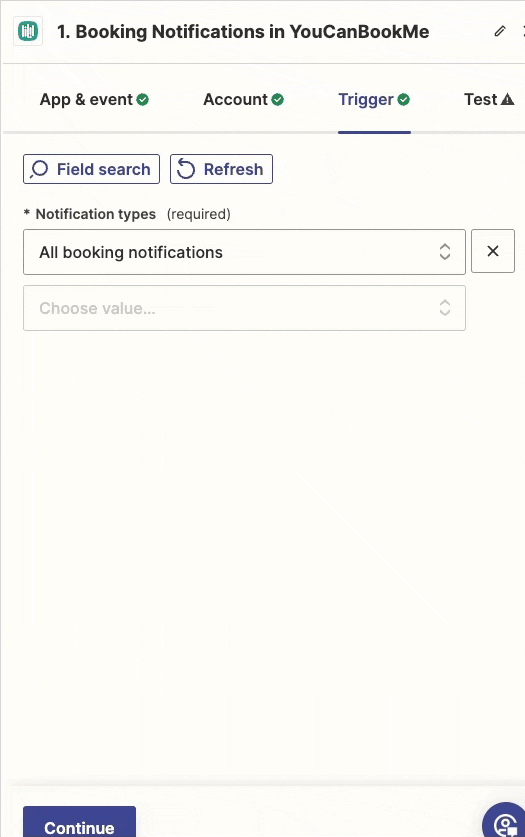Viewport: 525px width, 837px height.
Task: Click the pencil rename step icon
Action: pyautogui.click(x=499, y=31)
